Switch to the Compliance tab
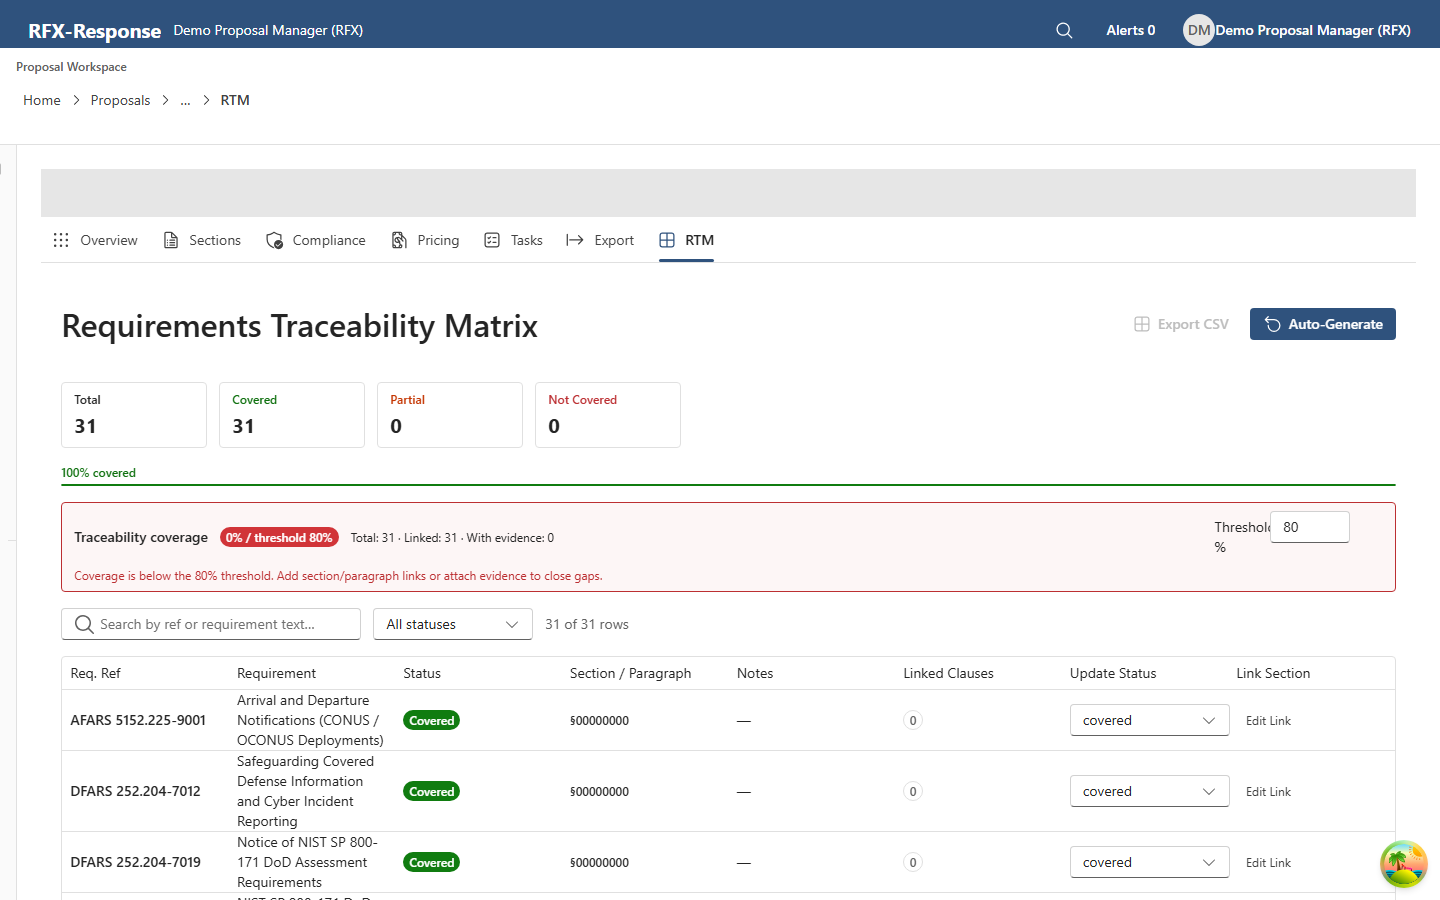Viewport: 1440px width, 900px height. [316, 240]
